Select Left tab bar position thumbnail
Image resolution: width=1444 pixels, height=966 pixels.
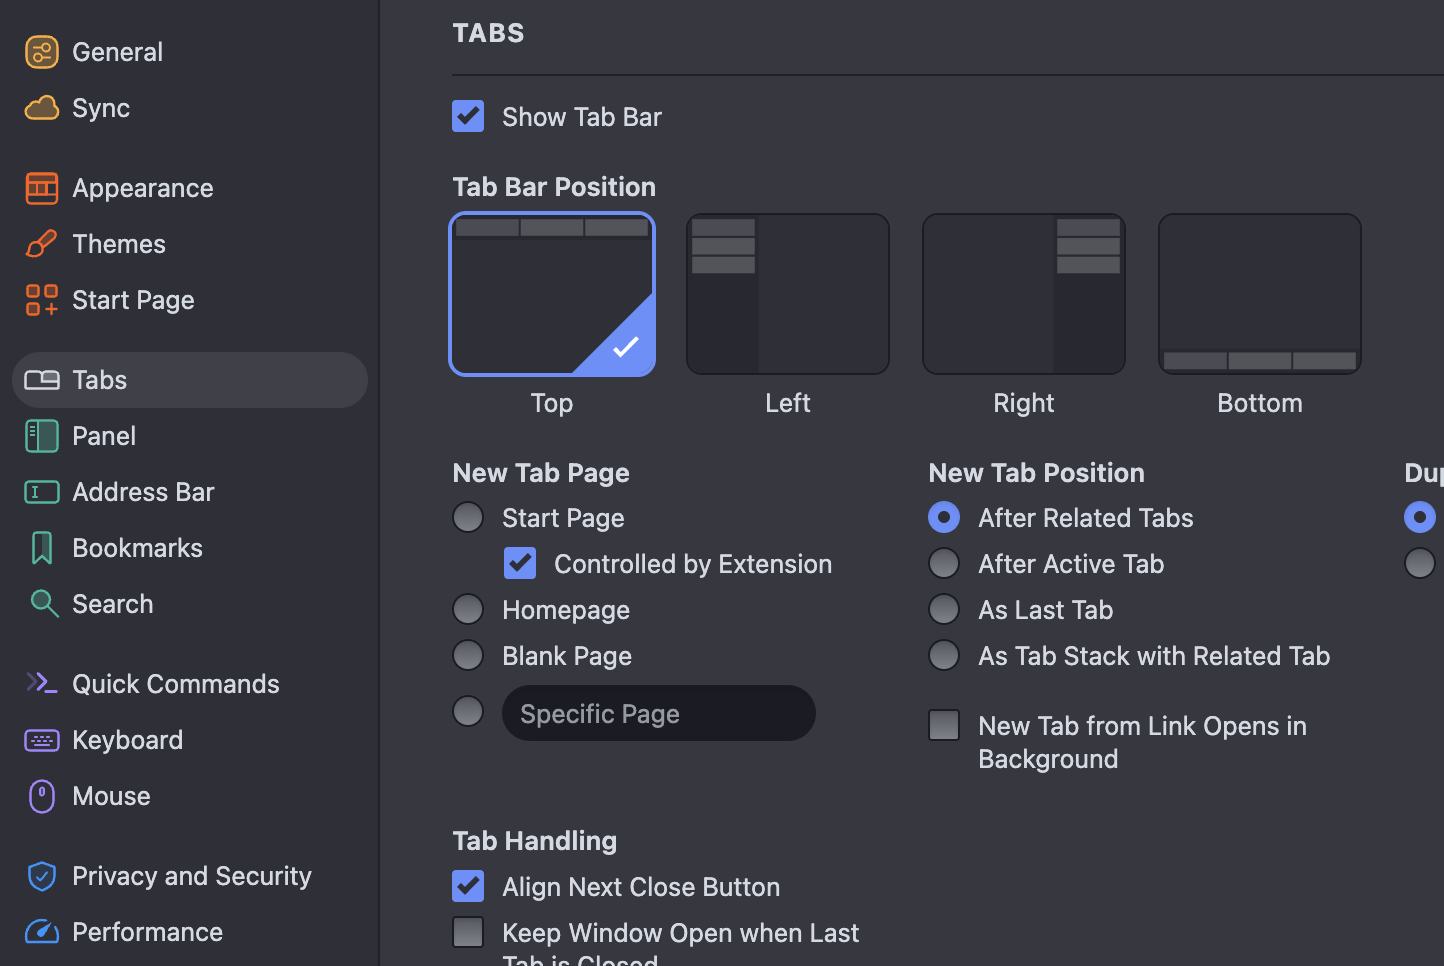(788, 294)
